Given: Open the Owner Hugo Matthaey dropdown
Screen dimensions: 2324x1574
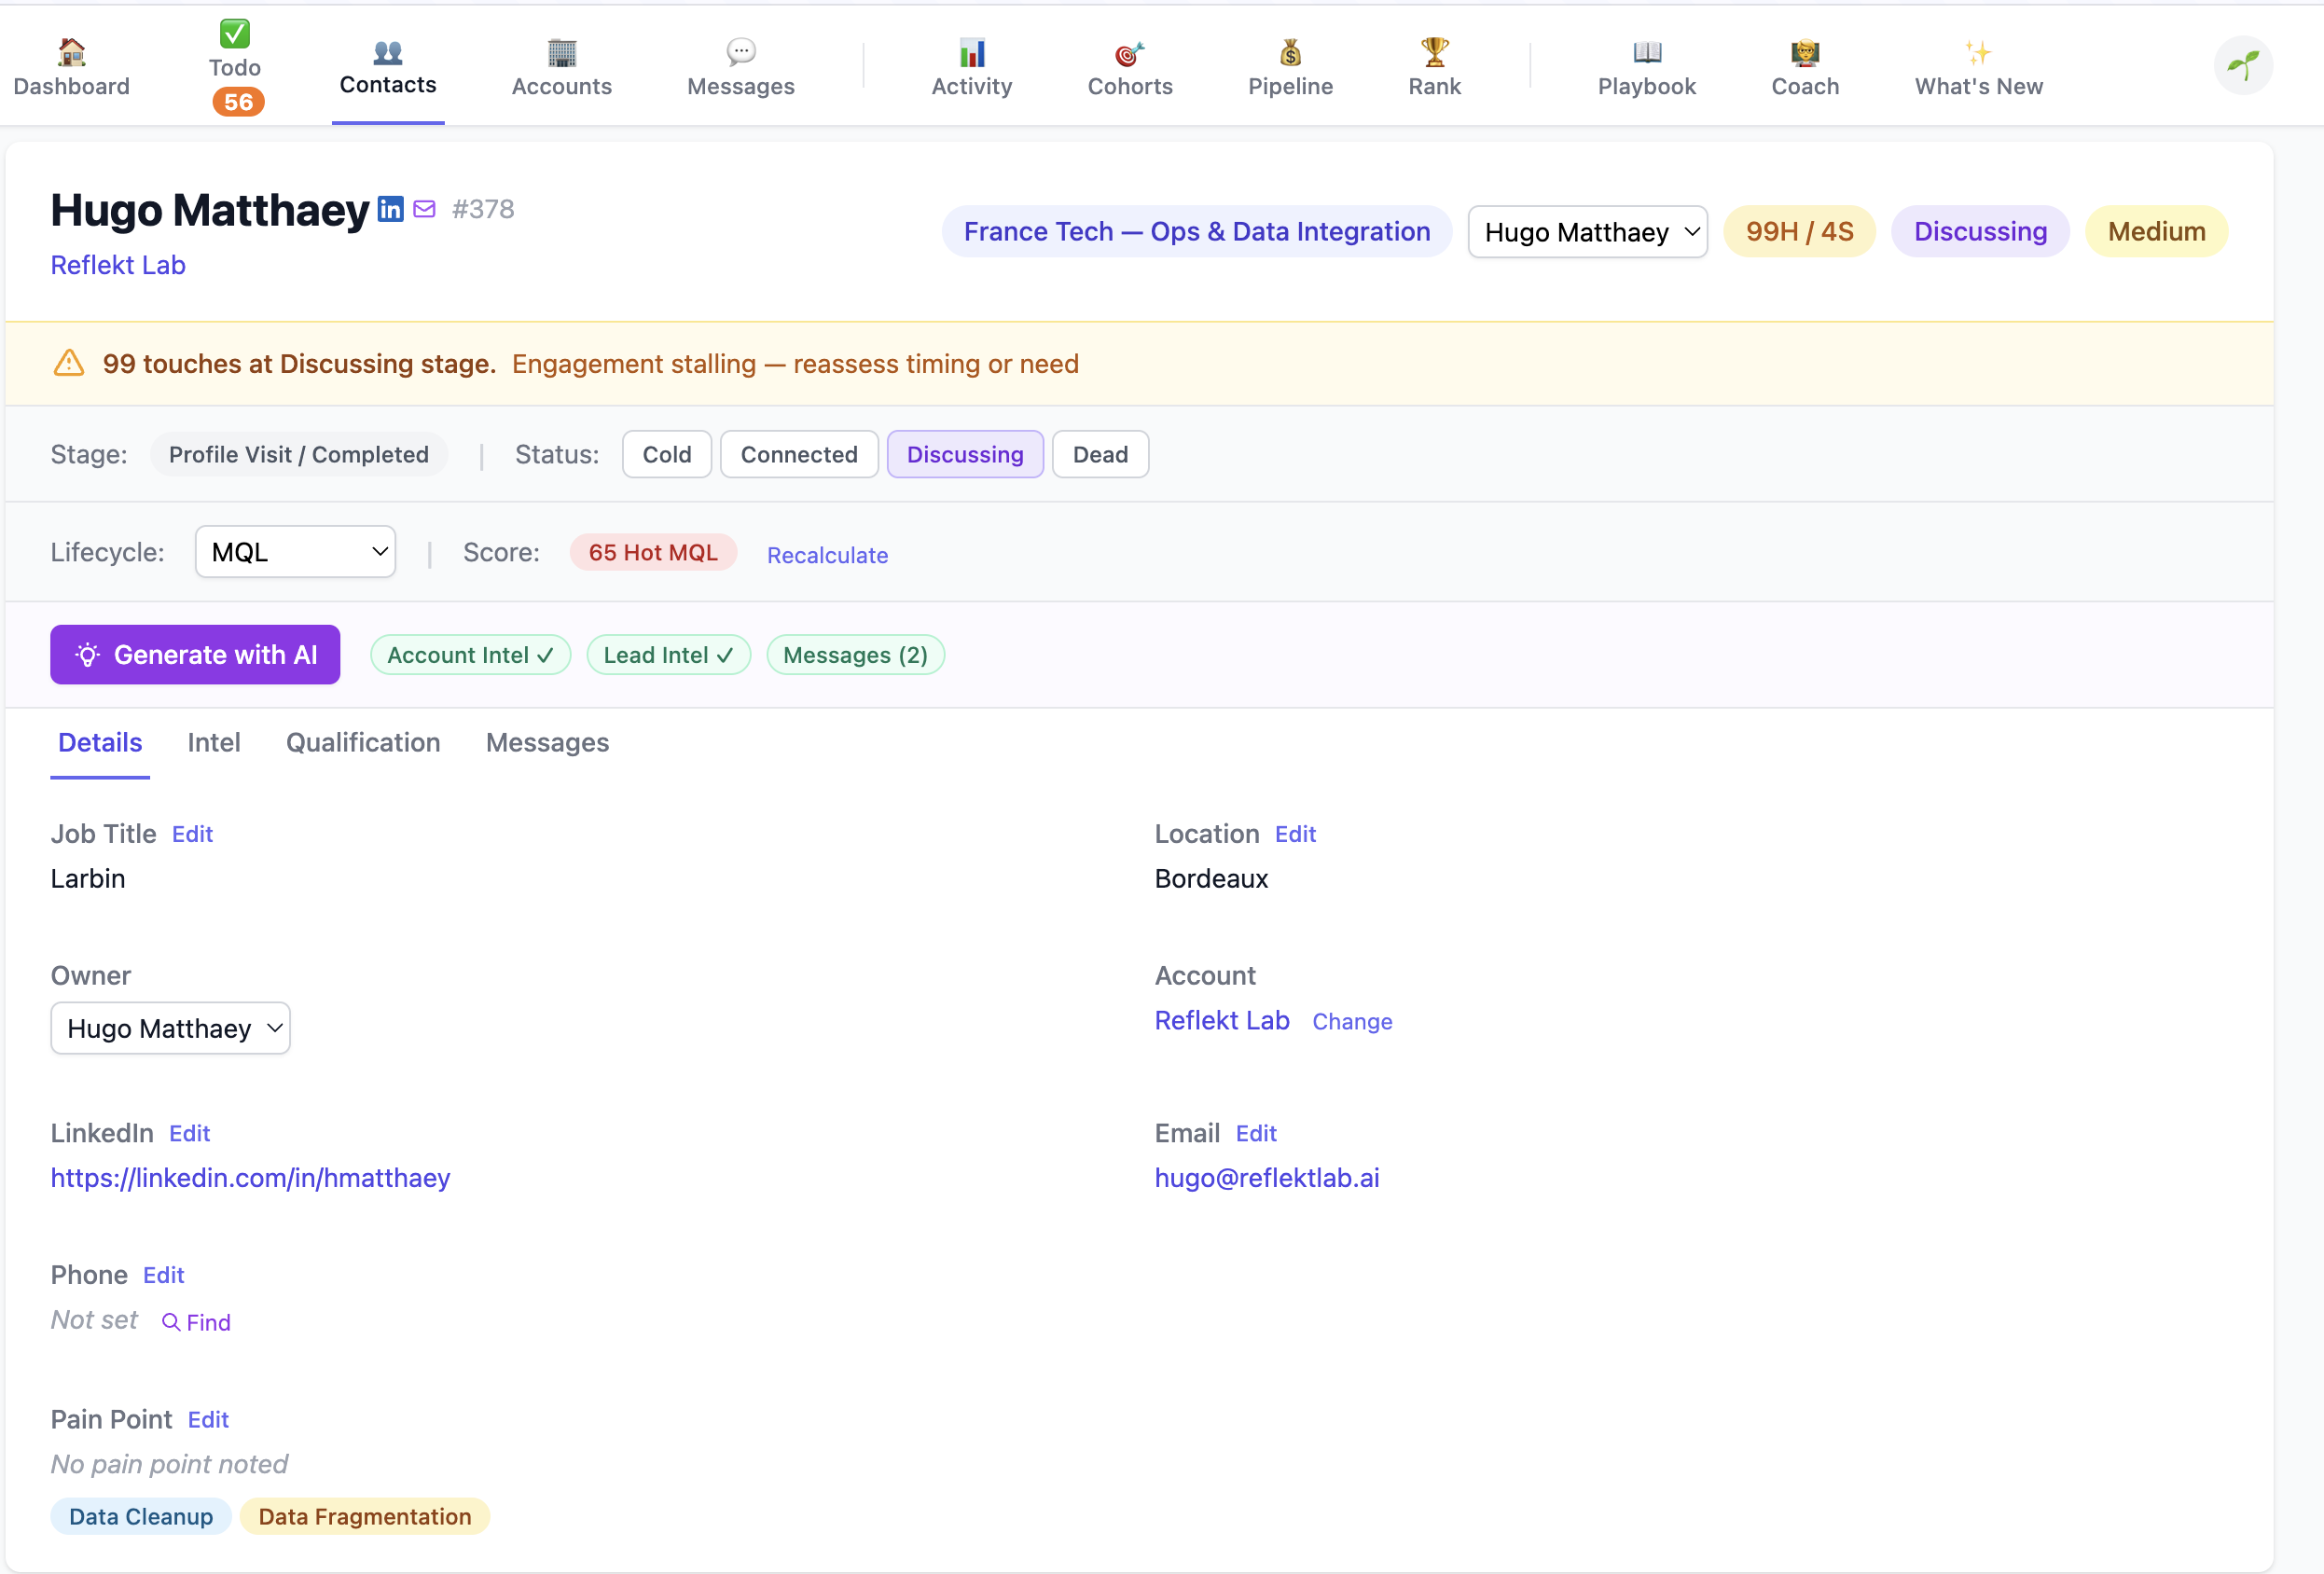Looking at the screenshot, I should (170, 1028).
